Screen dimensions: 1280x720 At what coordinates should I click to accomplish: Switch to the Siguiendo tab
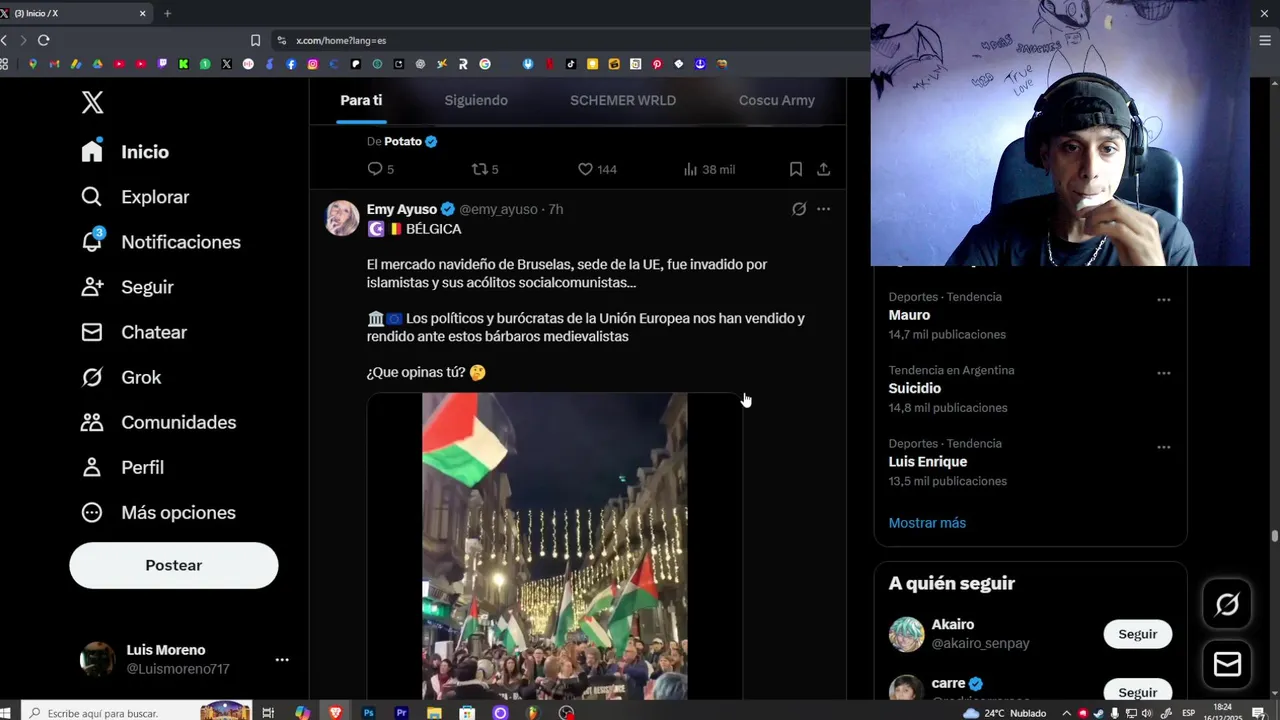tap(476, 100)
